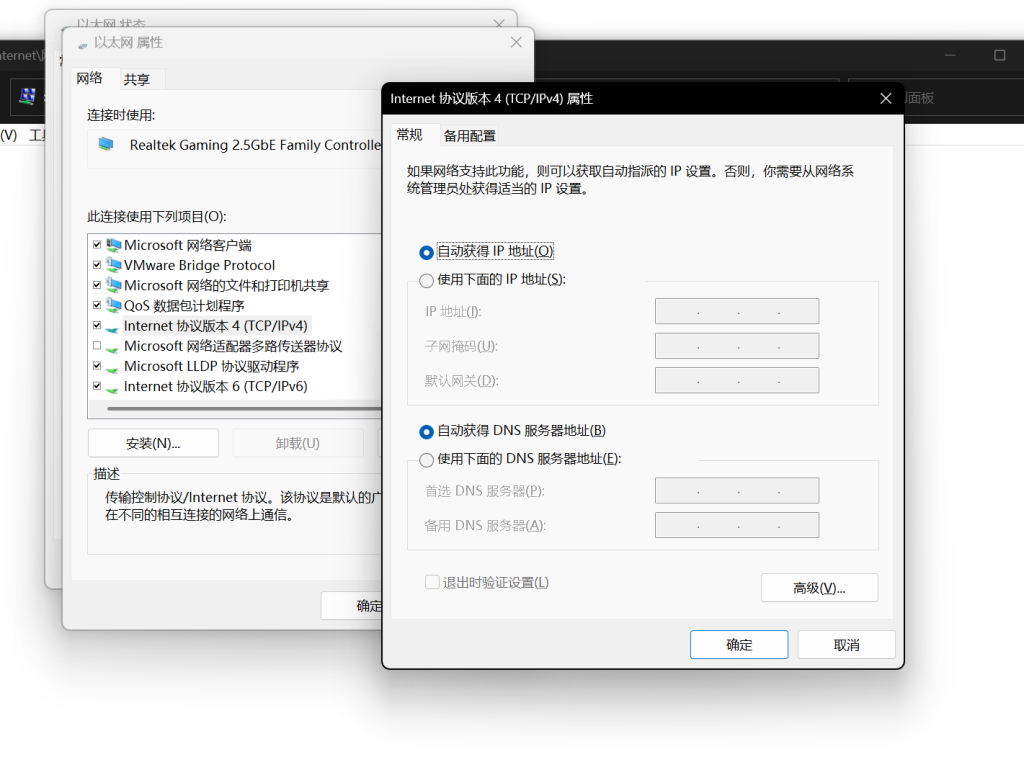
Task: Select 使用下面的 IP 地址 option
Action: 427,281
